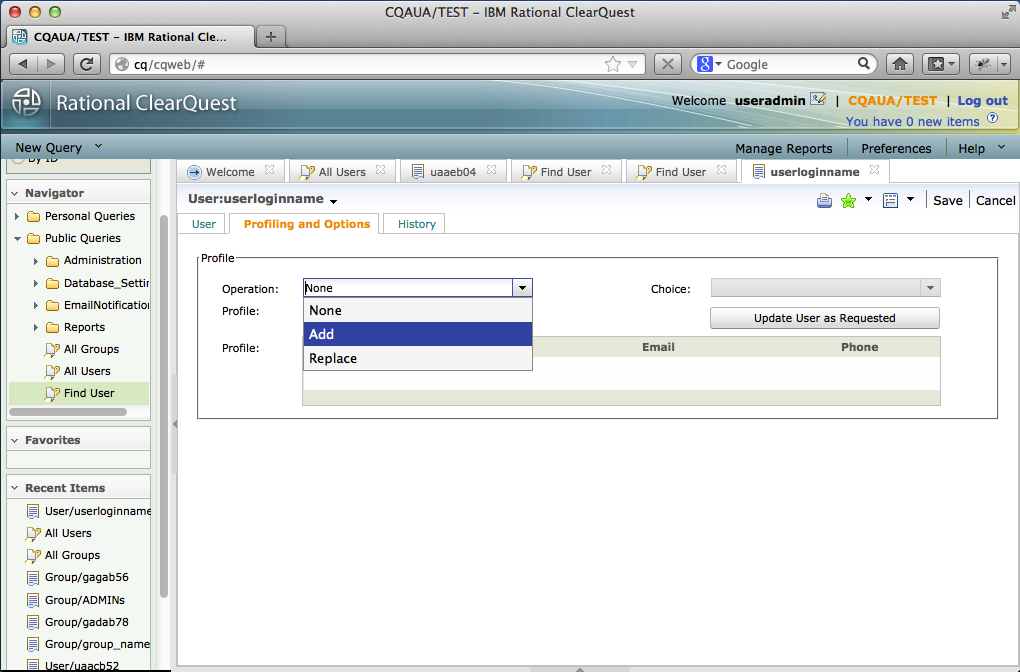The image size is (1020, 672).
Task: Close the uaaeb04 tab
Action: pos(491,170)
